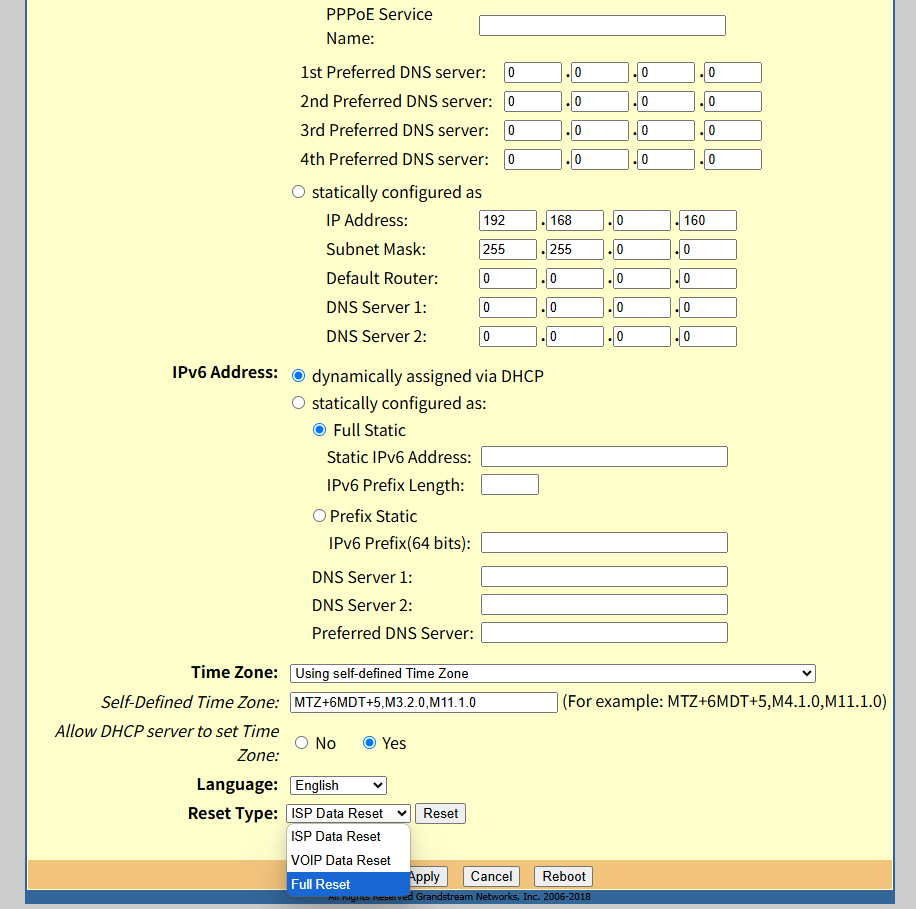Focus the PPPoE Service Name field

coord(602,26)
